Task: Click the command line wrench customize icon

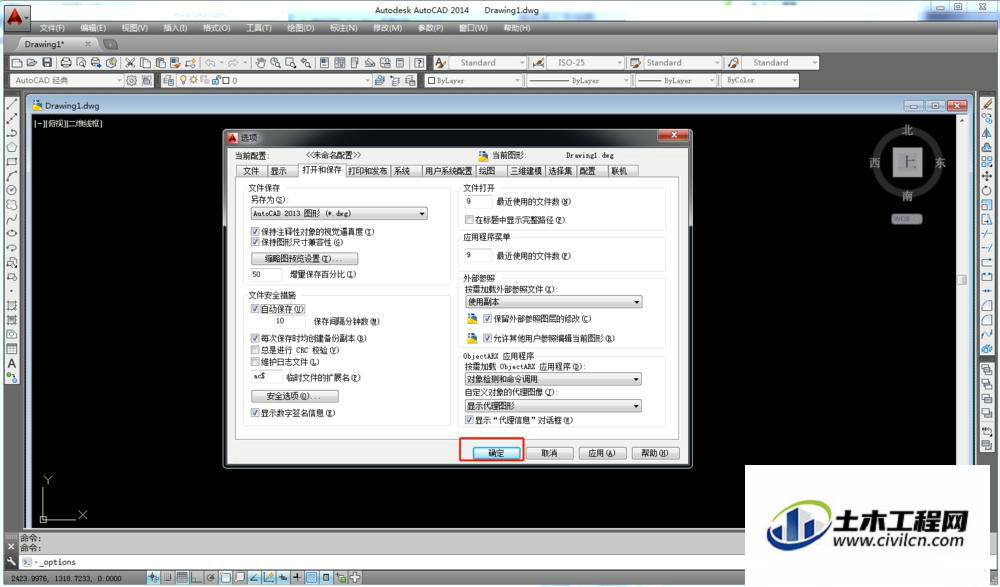Action: point(11,561)
